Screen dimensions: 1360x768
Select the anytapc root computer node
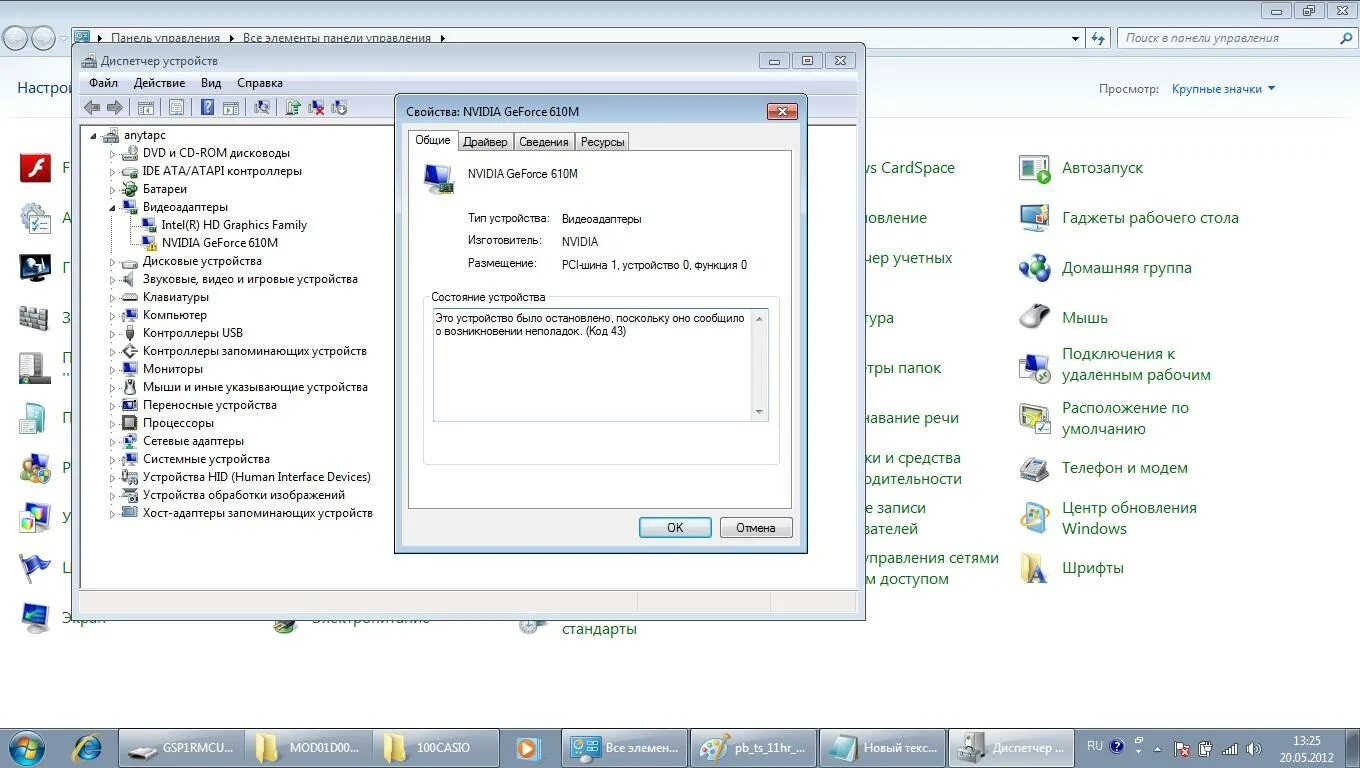coord(134,135)
